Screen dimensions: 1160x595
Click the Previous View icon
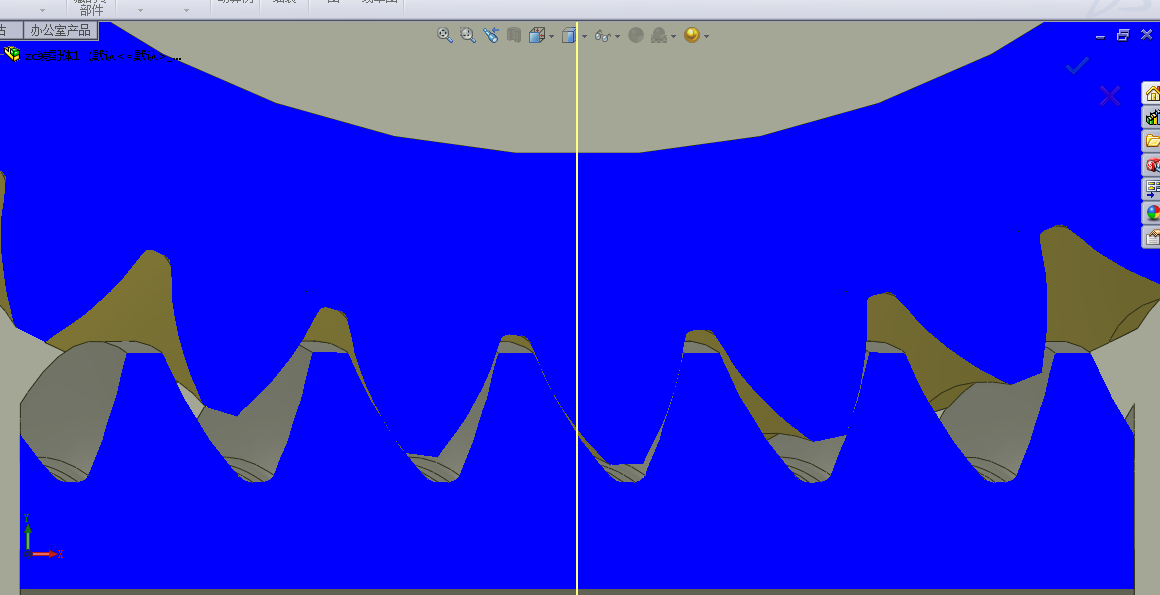(490, 35)
